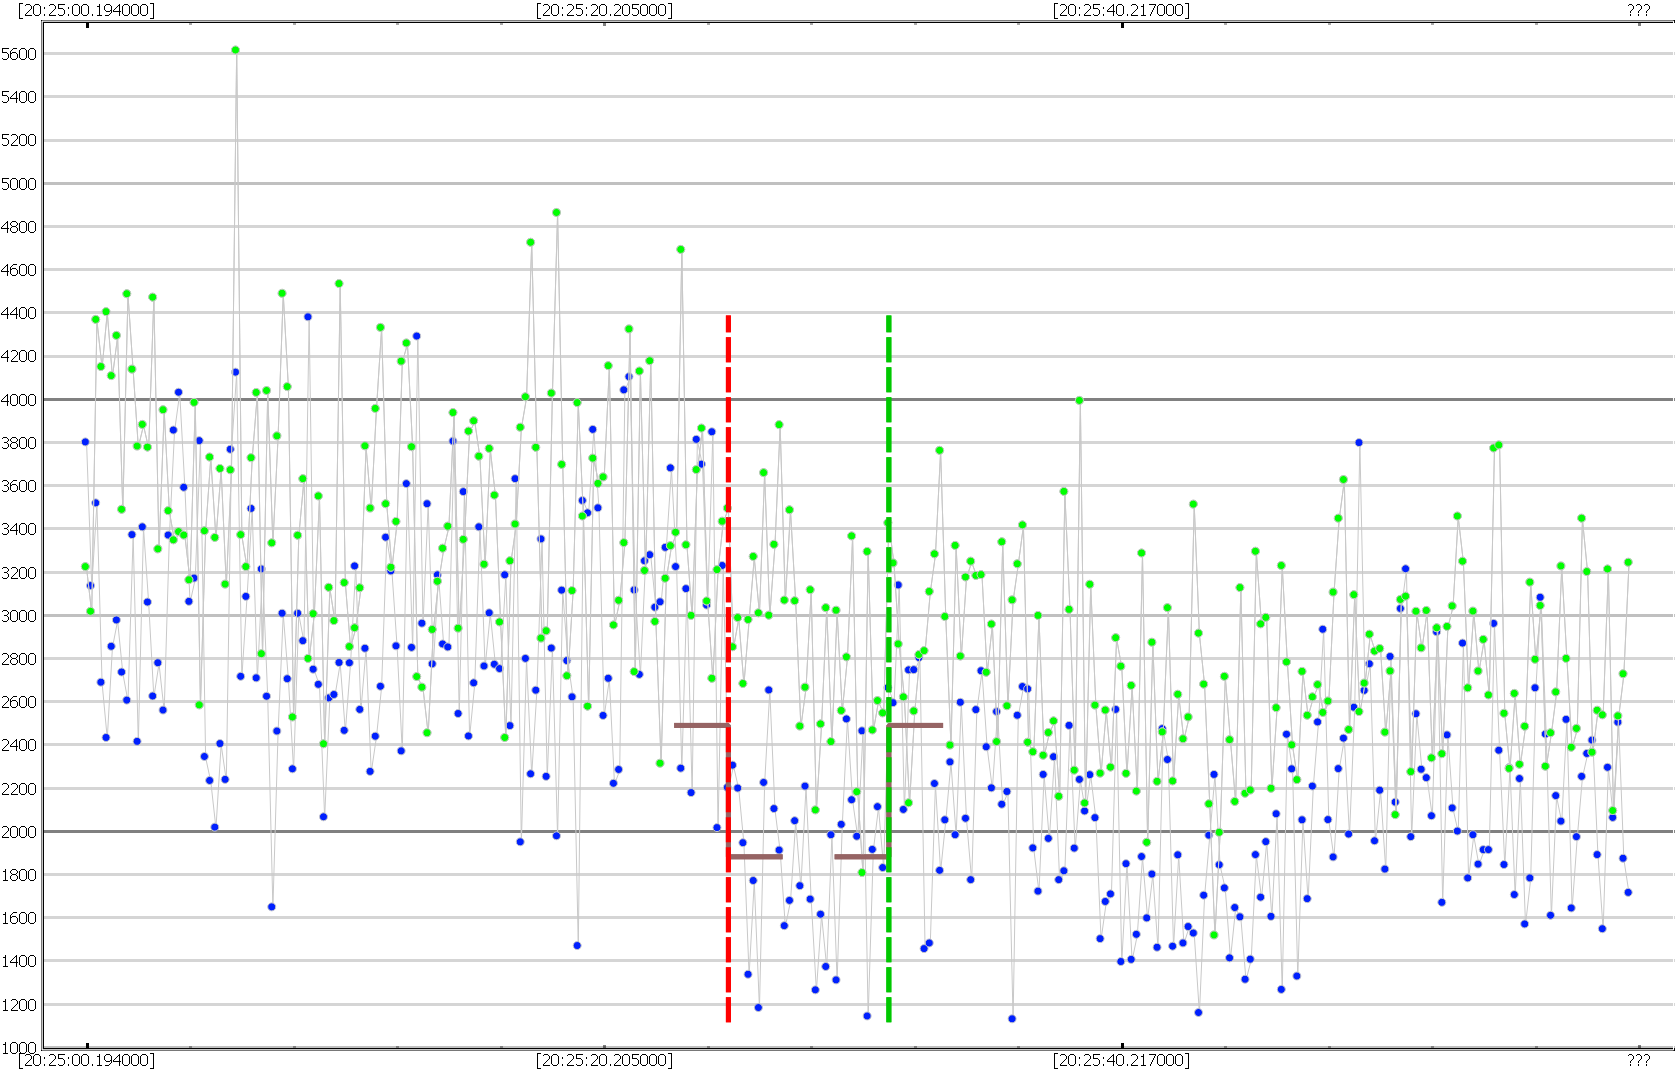Click the 3200 y-axis value
1675x1071 pixels.
pyautogui.click(x=19, y=573)
